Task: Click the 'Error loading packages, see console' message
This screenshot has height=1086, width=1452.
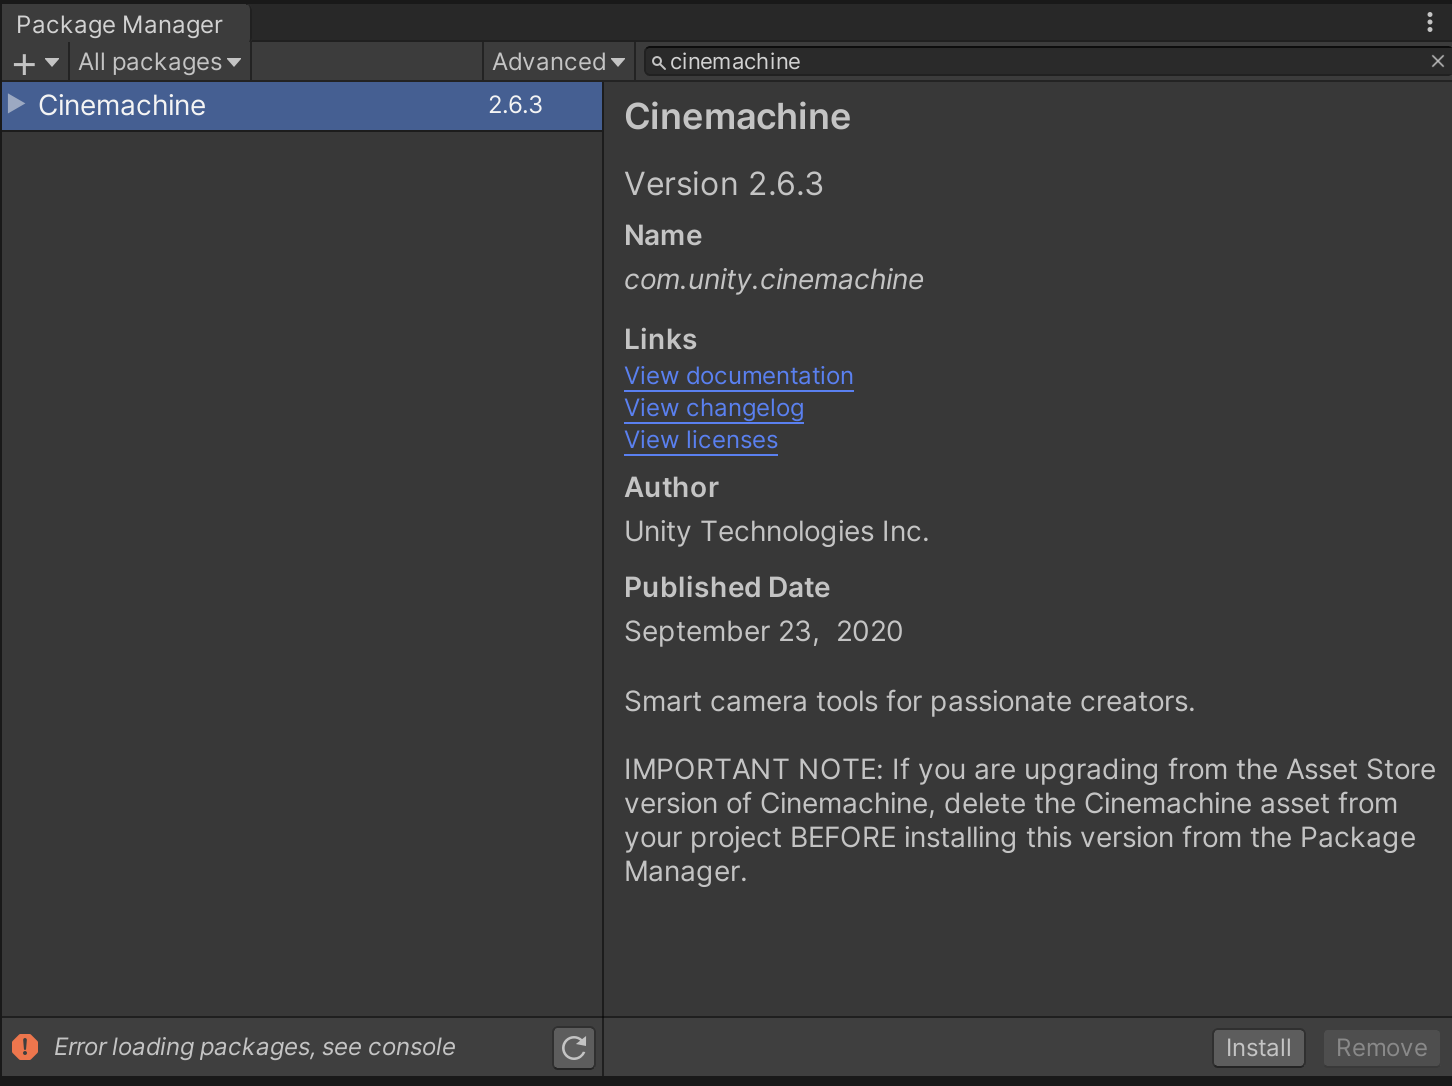Action: pos(254,1047)
